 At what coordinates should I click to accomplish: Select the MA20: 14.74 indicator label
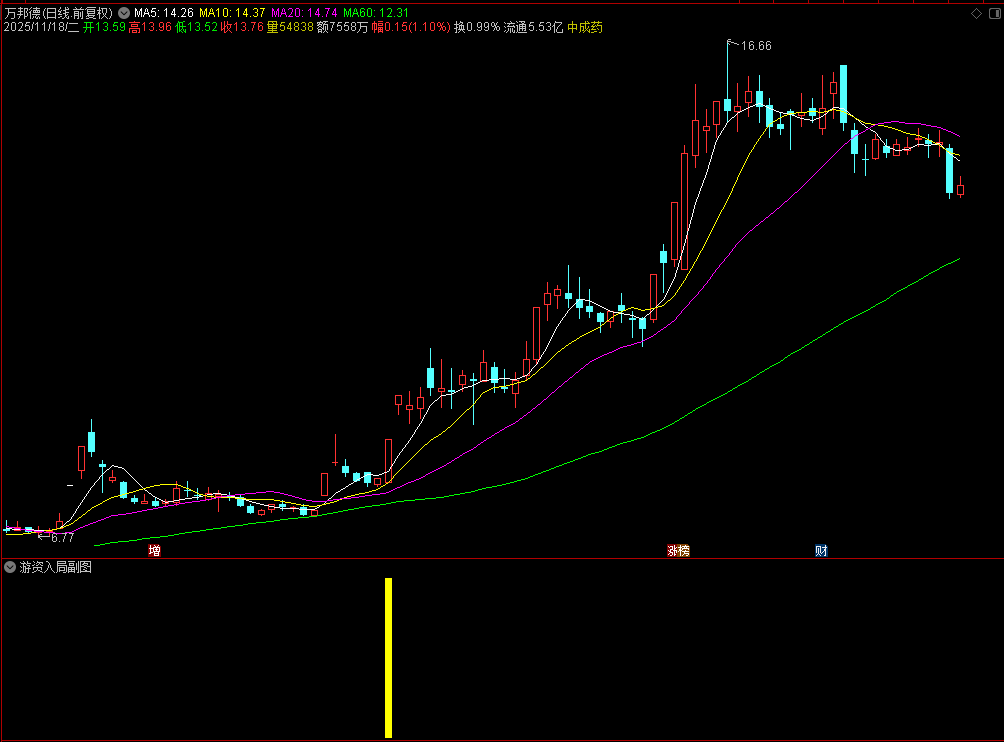pyautogui.click(x=304, y=13)
